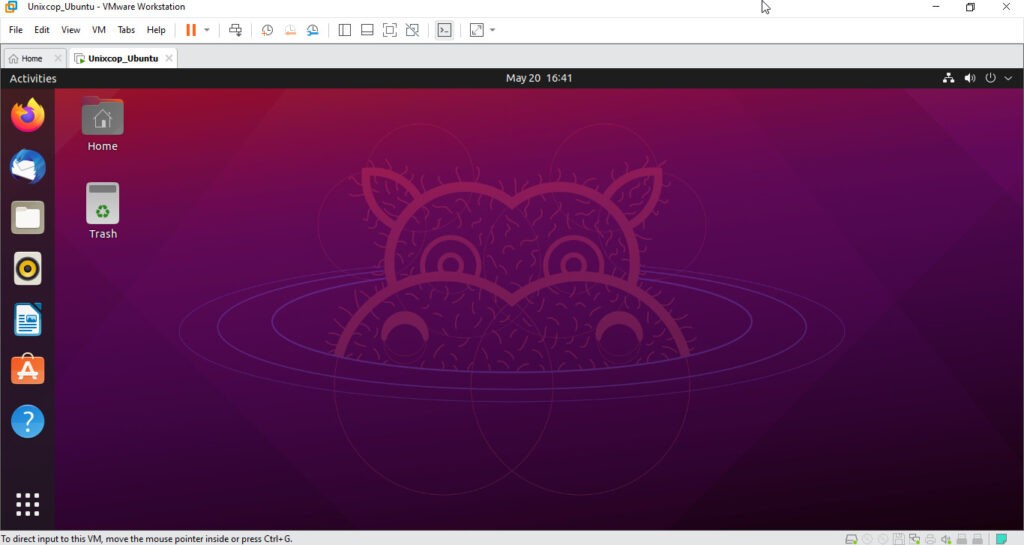Viewport: 1024px width, 545px height.
Task: Launch Firefox from the dock
Action: click(x=27, y=116)
